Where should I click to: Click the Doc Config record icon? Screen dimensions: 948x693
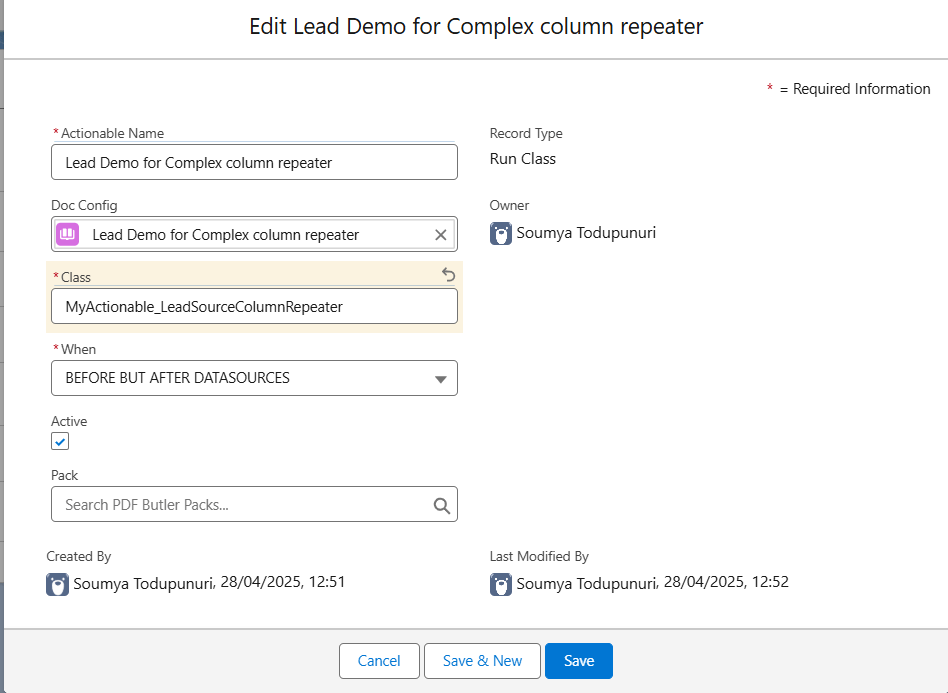68,234
